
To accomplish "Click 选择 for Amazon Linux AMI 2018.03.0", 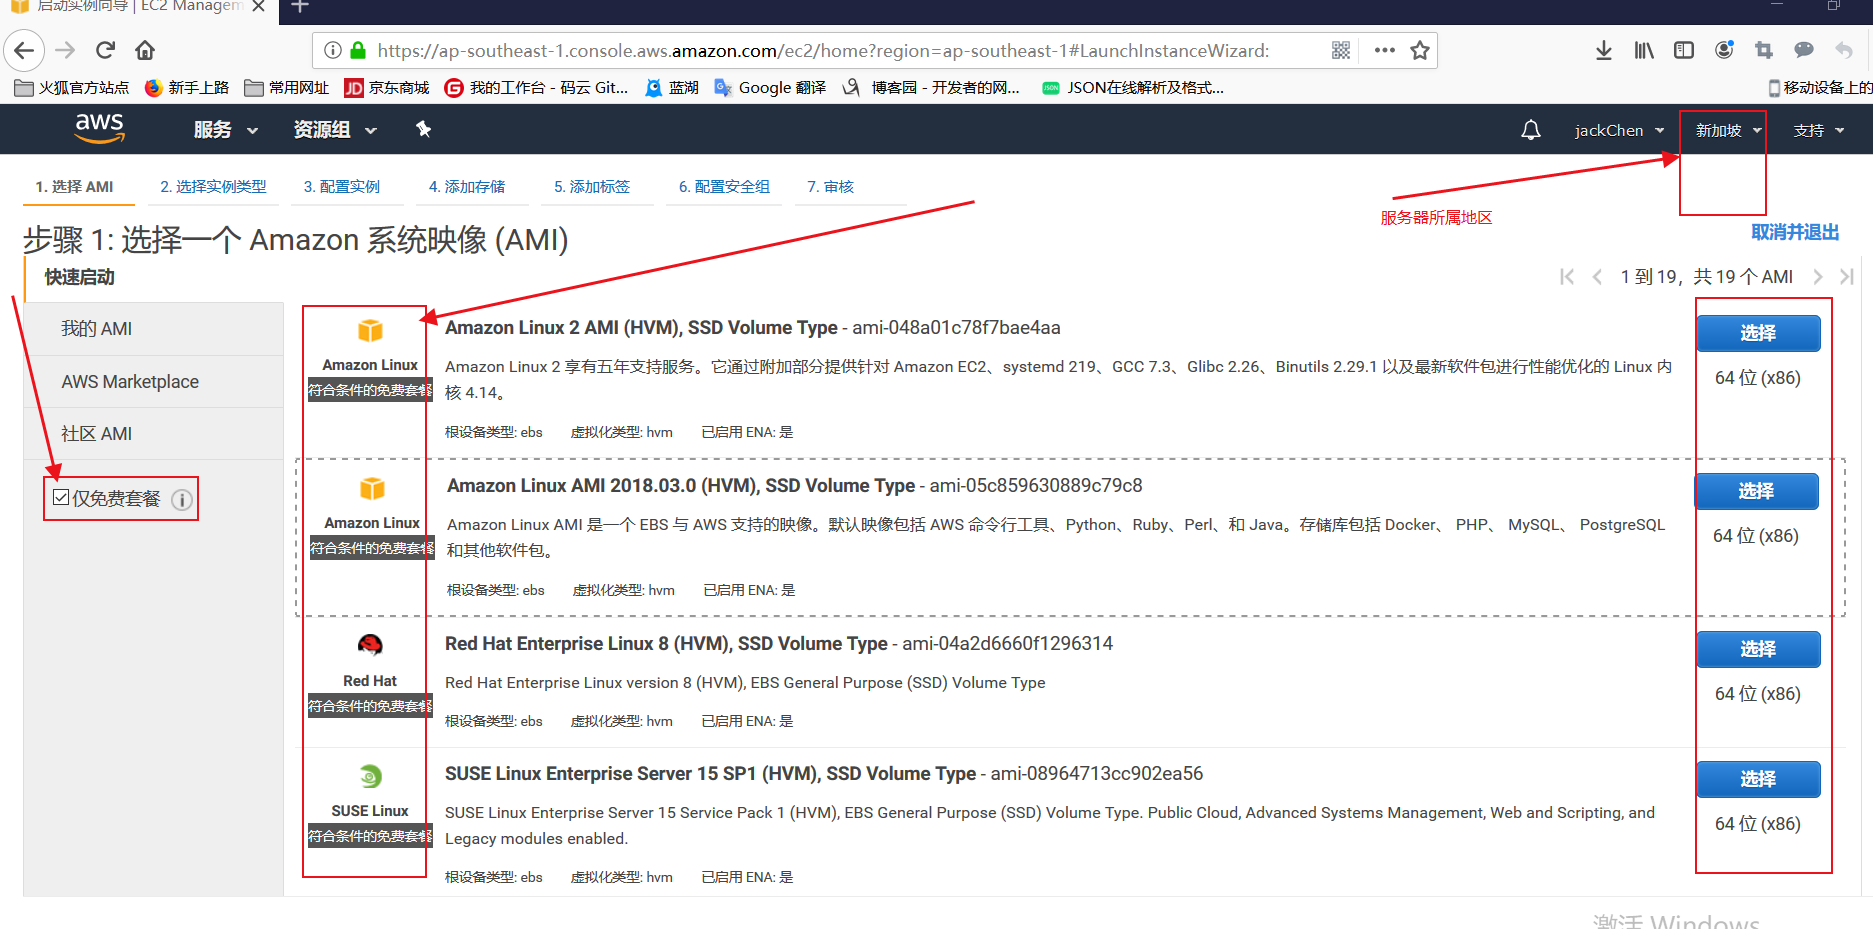I will [1756, 491].
